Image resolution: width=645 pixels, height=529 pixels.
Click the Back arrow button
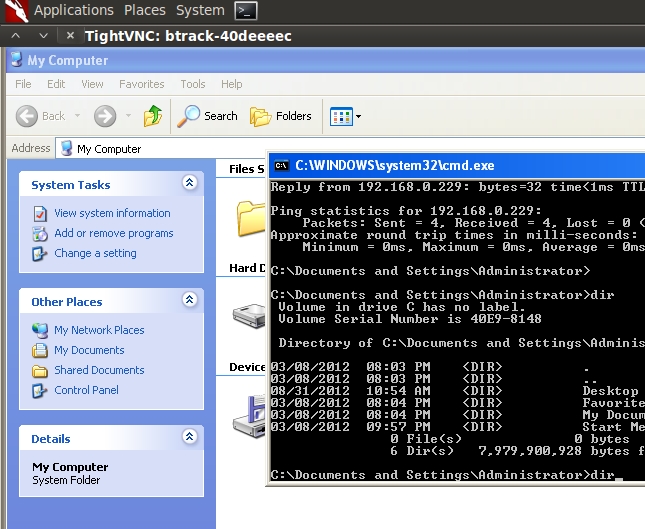pyautogui.click(x=27, y=116)
